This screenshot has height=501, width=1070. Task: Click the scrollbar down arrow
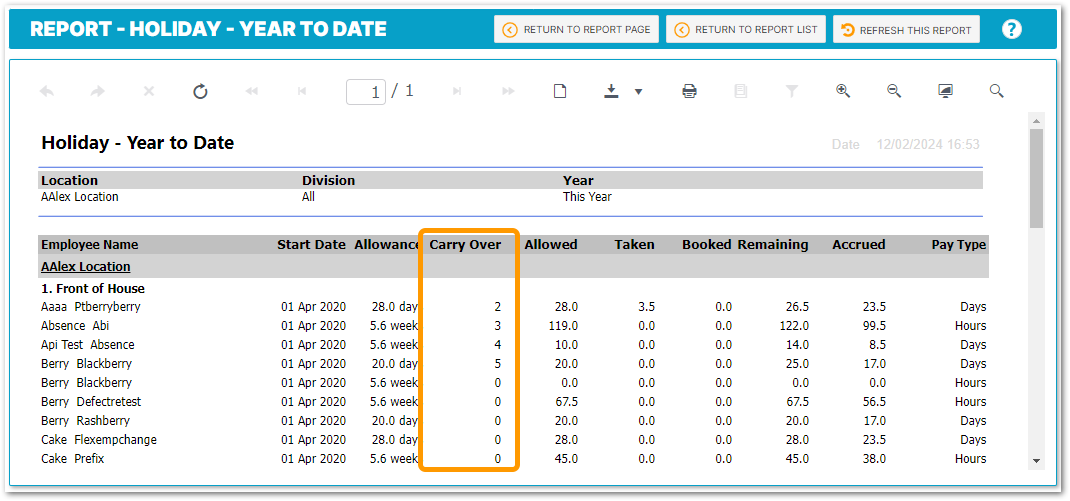click(1037, 461)
